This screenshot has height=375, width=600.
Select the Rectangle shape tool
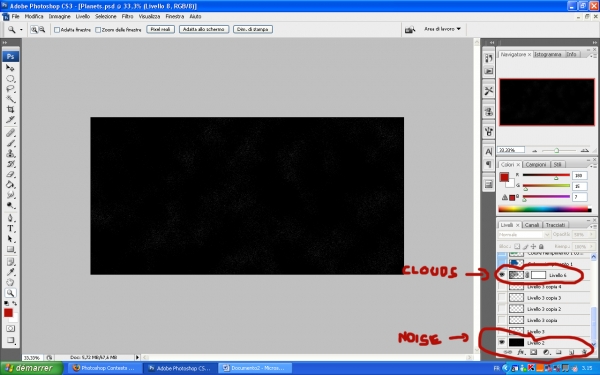pos(10,249)
